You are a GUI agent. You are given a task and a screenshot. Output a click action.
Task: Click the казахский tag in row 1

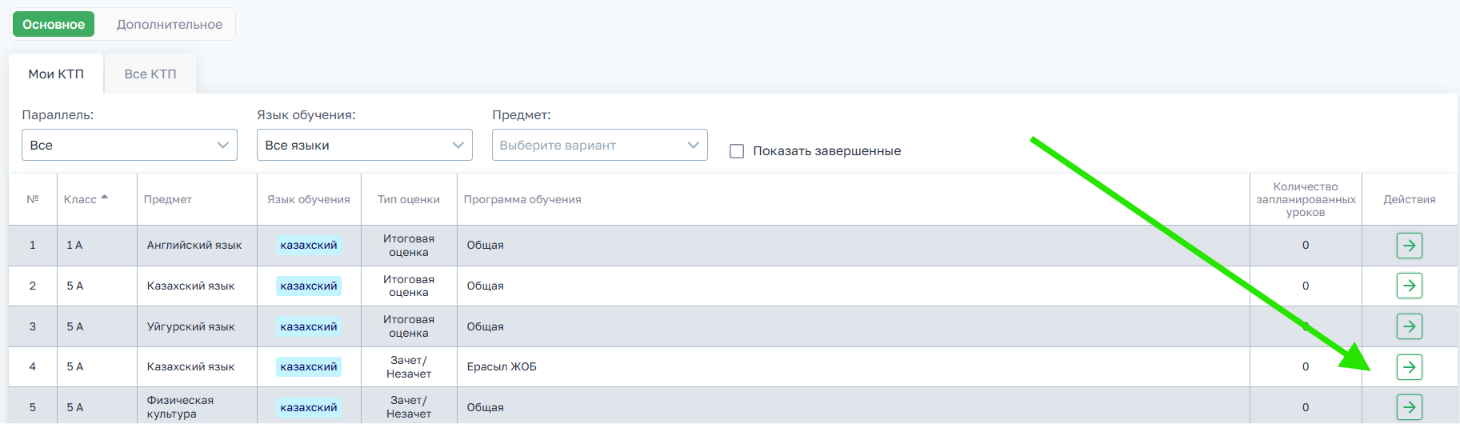point(308,246)
